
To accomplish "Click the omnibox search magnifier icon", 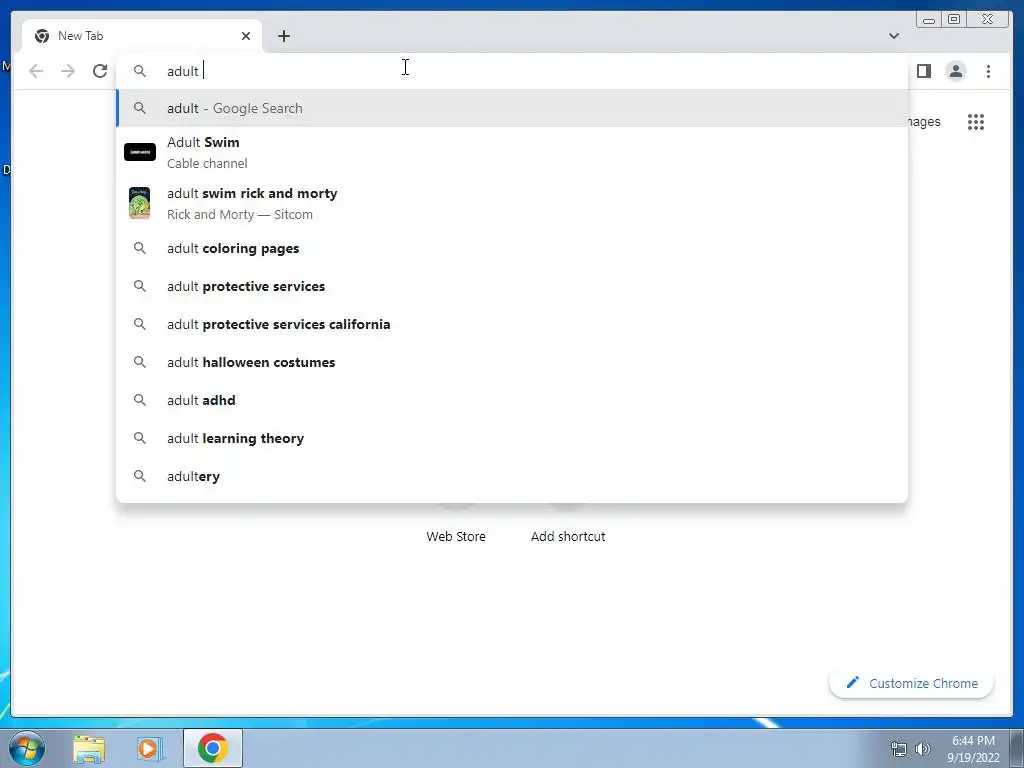I will tap(140, 71).
